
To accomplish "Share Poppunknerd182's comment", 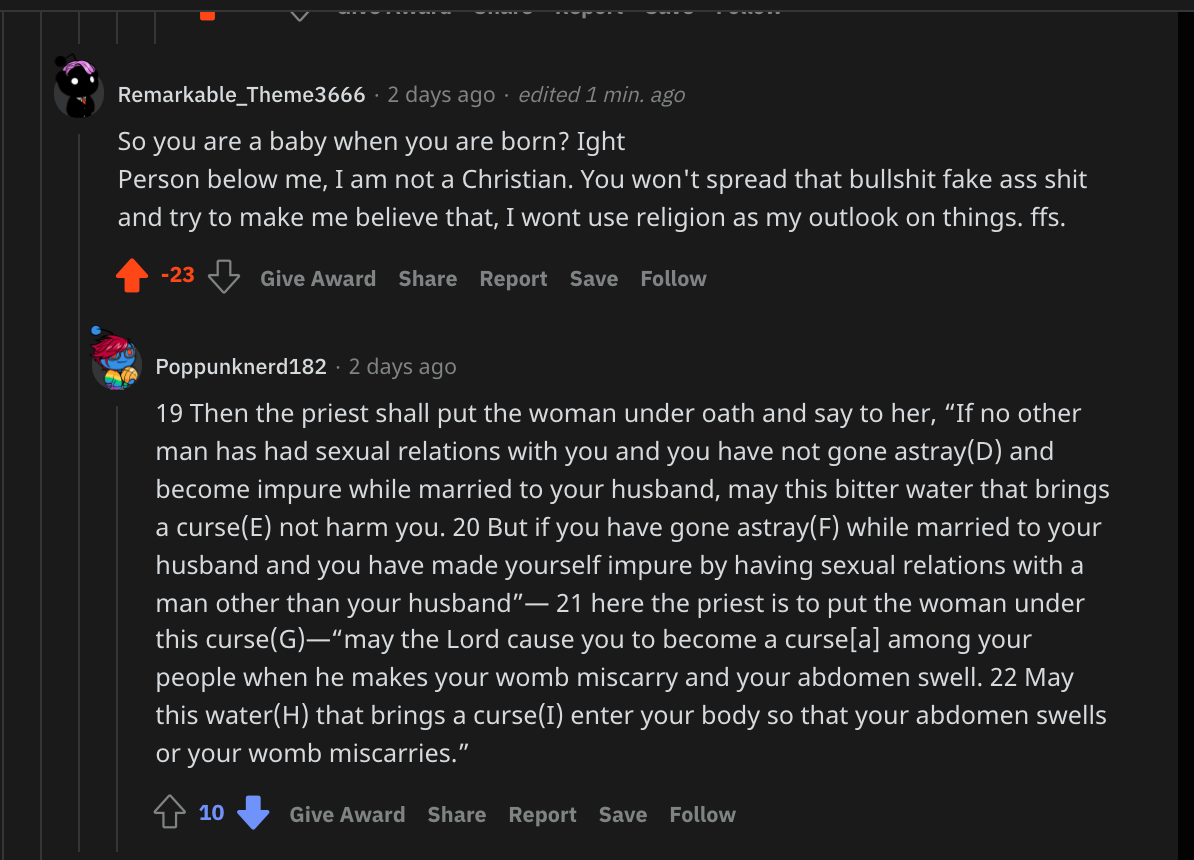I will [x=456, y=815].
